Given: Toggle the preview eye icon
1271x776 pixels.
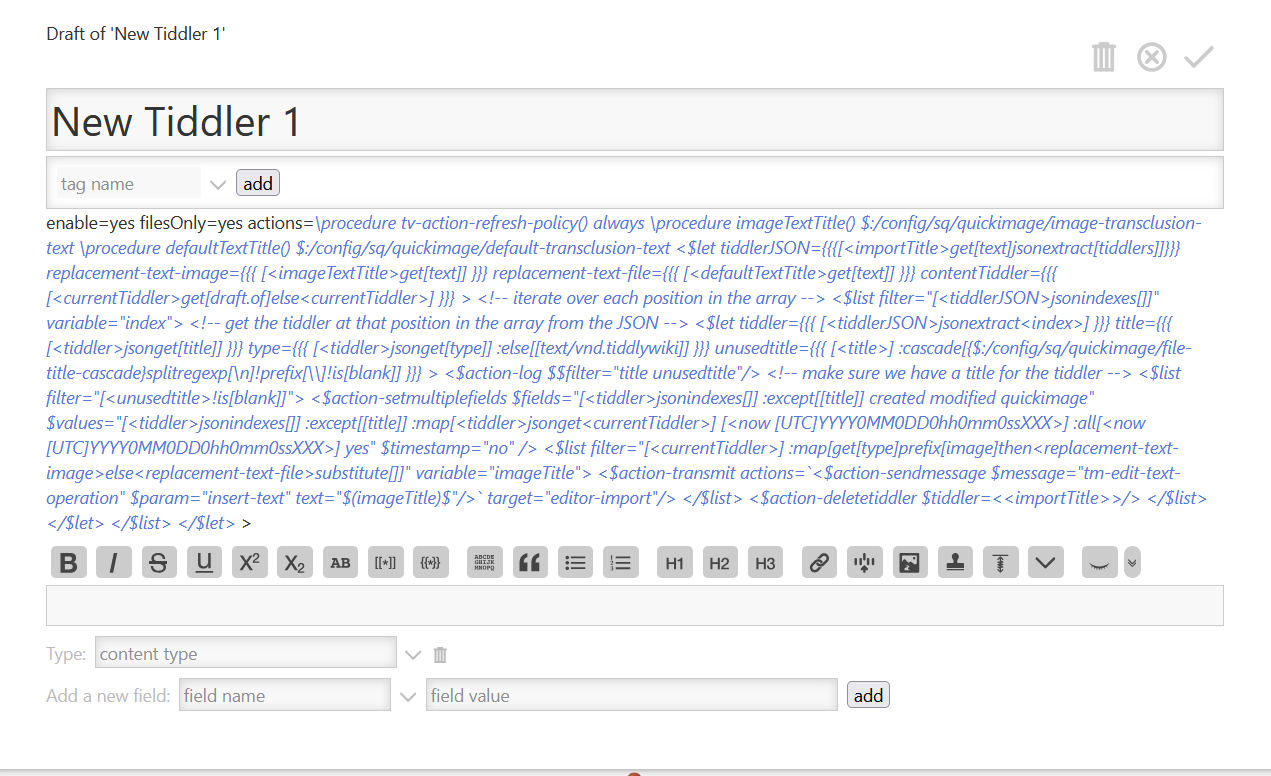Looking at the screenshot, I should pyautogui.click(x=1100, y=563).
